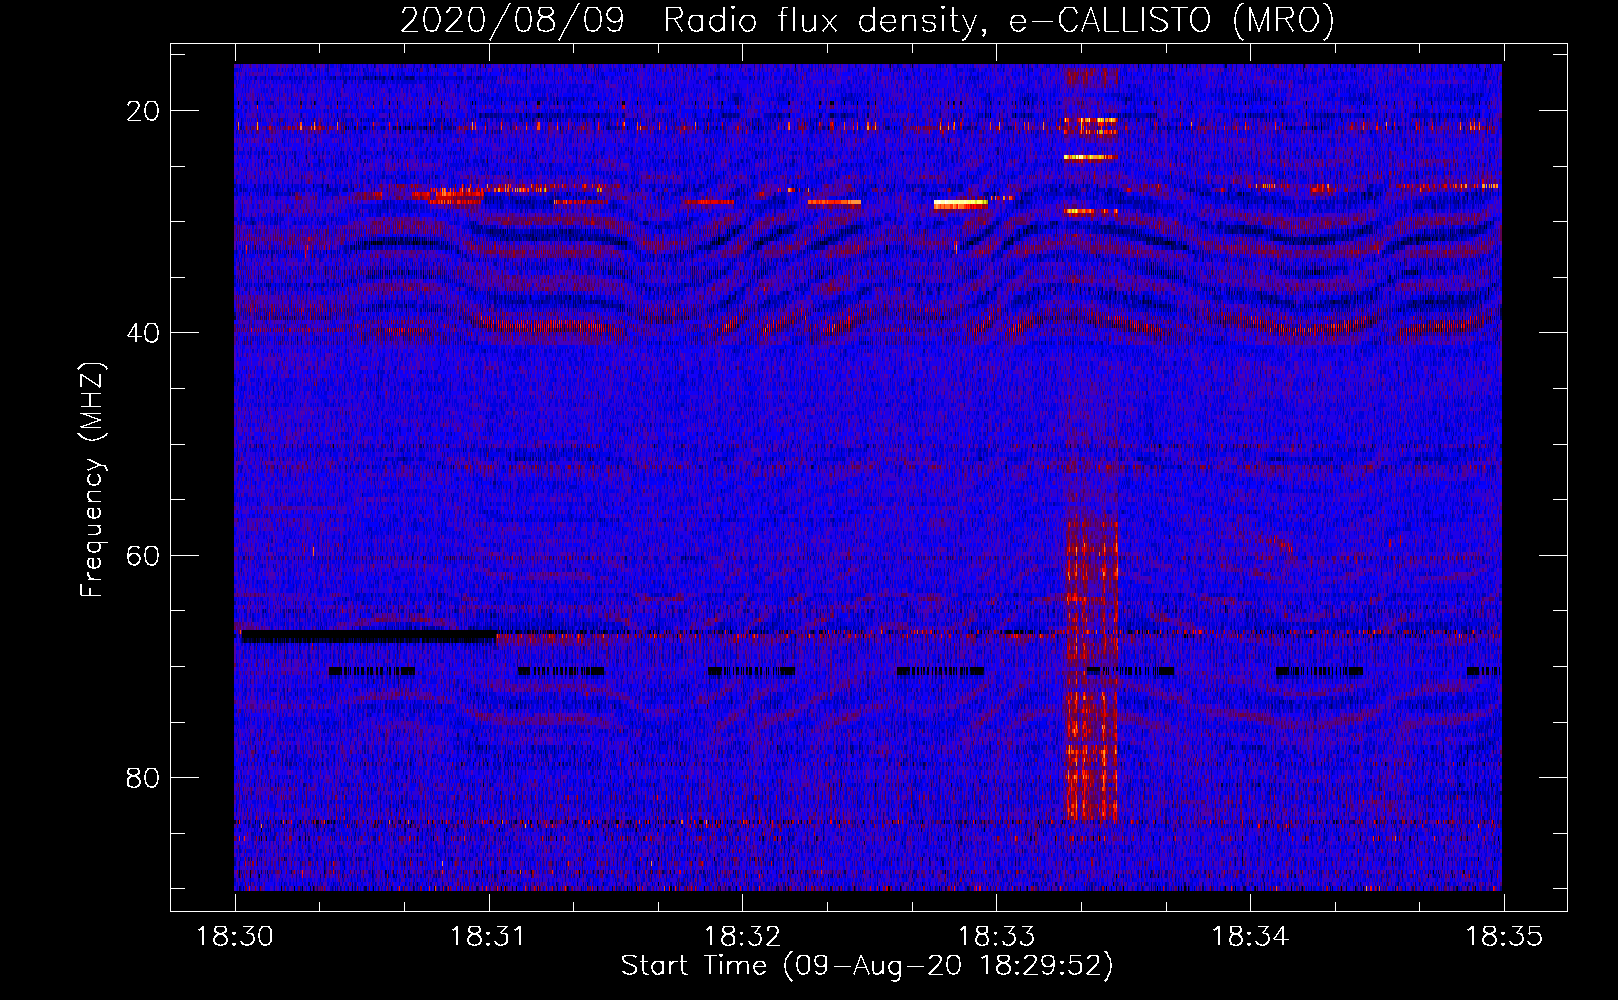
Task: Click the thick black band starting at 18:30
Action: [x=368, y=635]
